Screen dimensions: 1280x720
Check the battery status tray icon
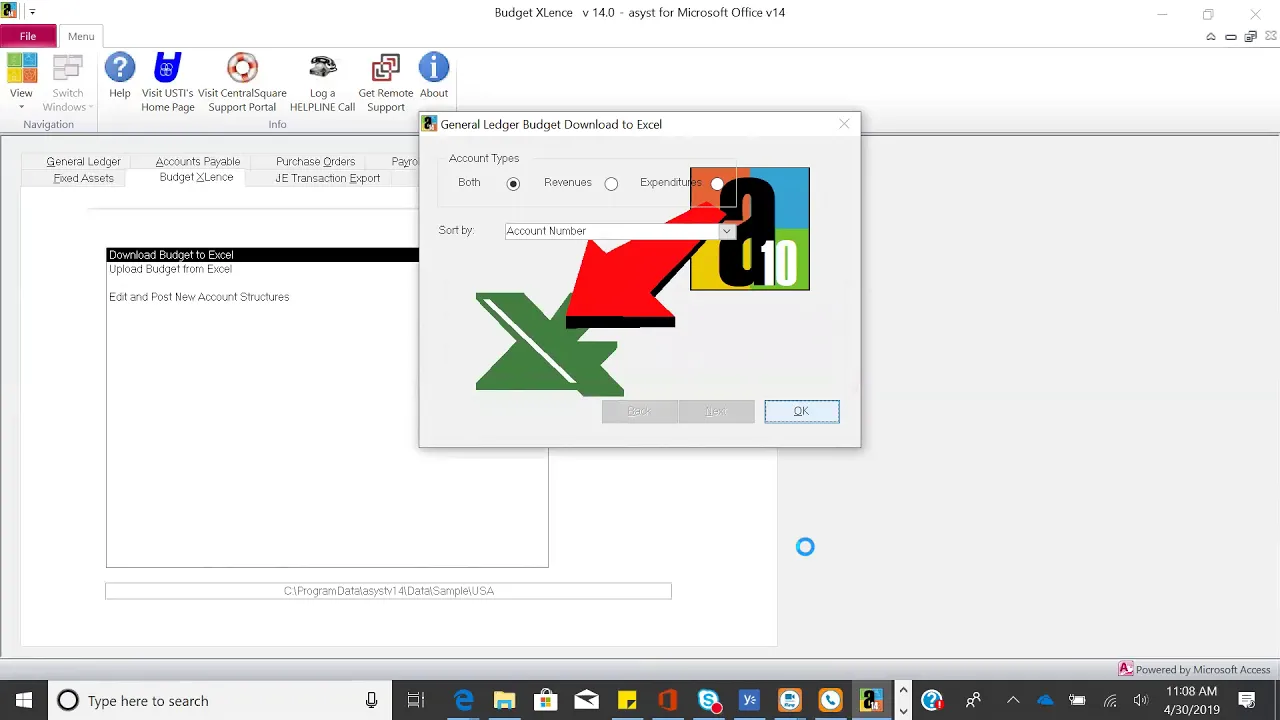tap(1077, 700)
